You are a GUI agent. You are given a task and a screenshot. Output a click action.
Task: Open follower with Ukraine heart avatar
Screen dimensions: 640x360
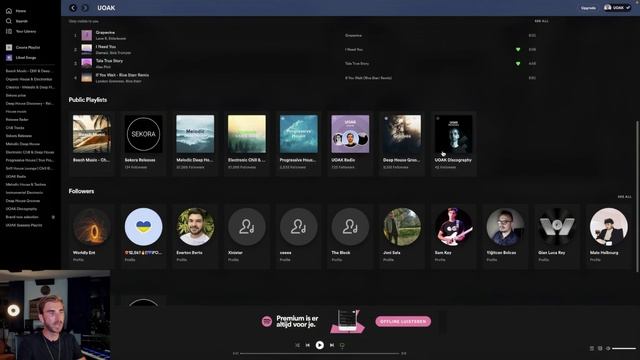tap(143, 227)
